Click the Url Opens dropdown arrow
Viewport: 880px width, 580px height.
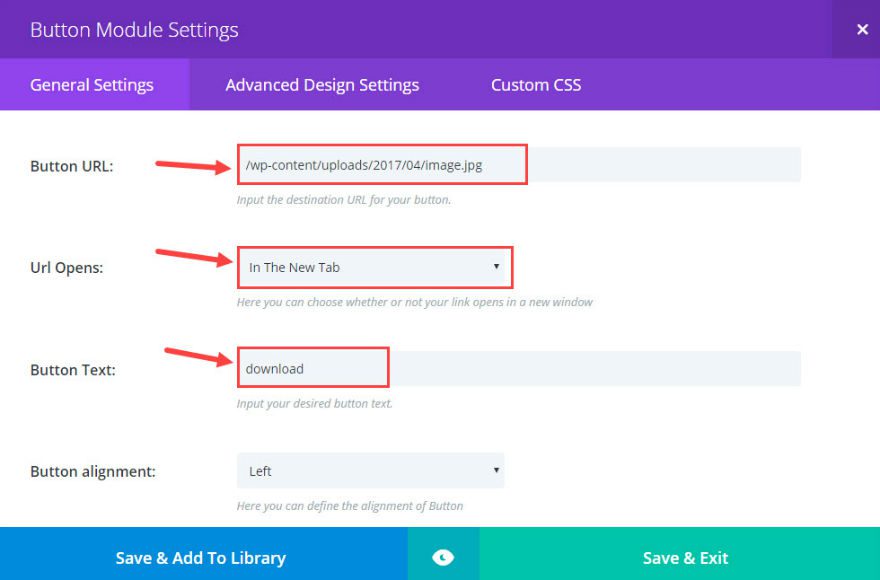click(496, 267)
